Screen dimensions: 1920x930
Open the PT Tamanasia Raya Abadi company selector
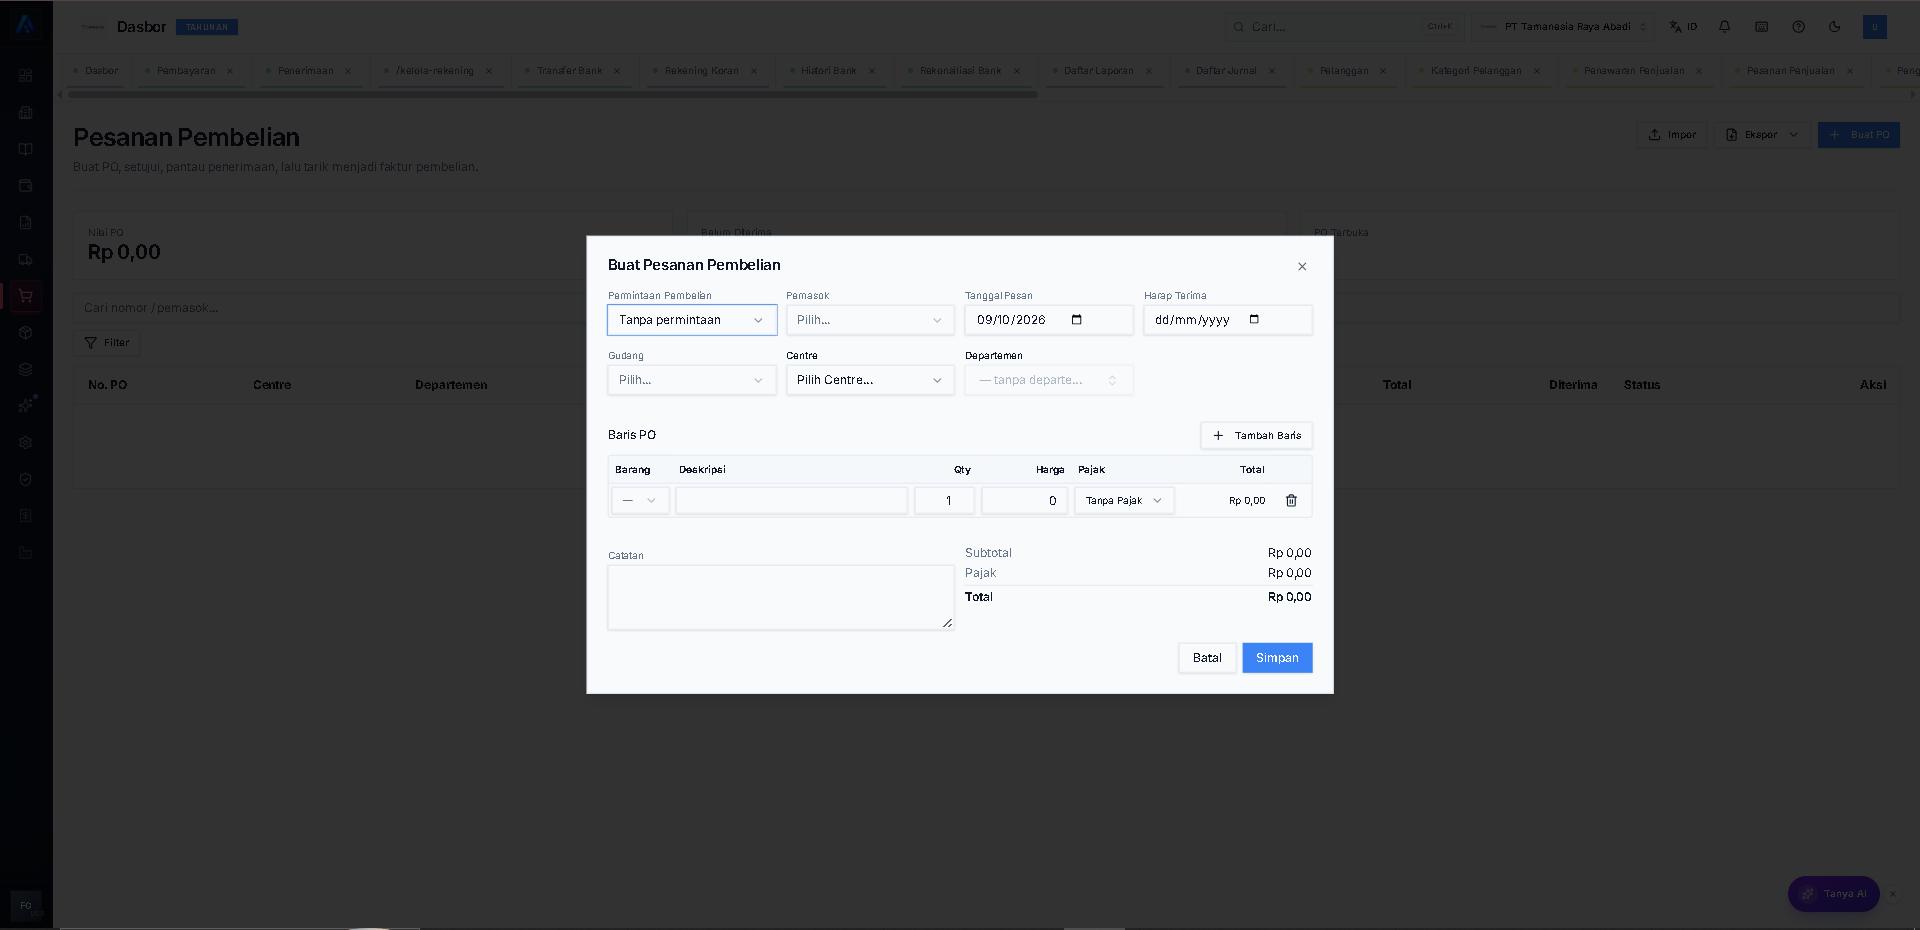1564,27
